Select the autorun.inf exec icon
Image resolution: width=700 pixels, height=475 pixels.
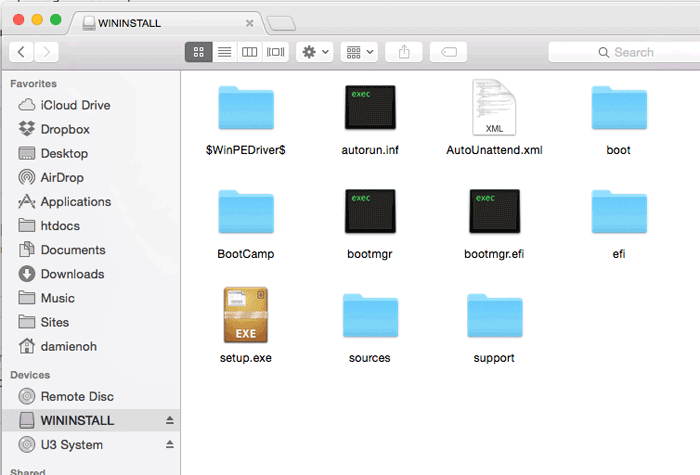coord(370,107)
